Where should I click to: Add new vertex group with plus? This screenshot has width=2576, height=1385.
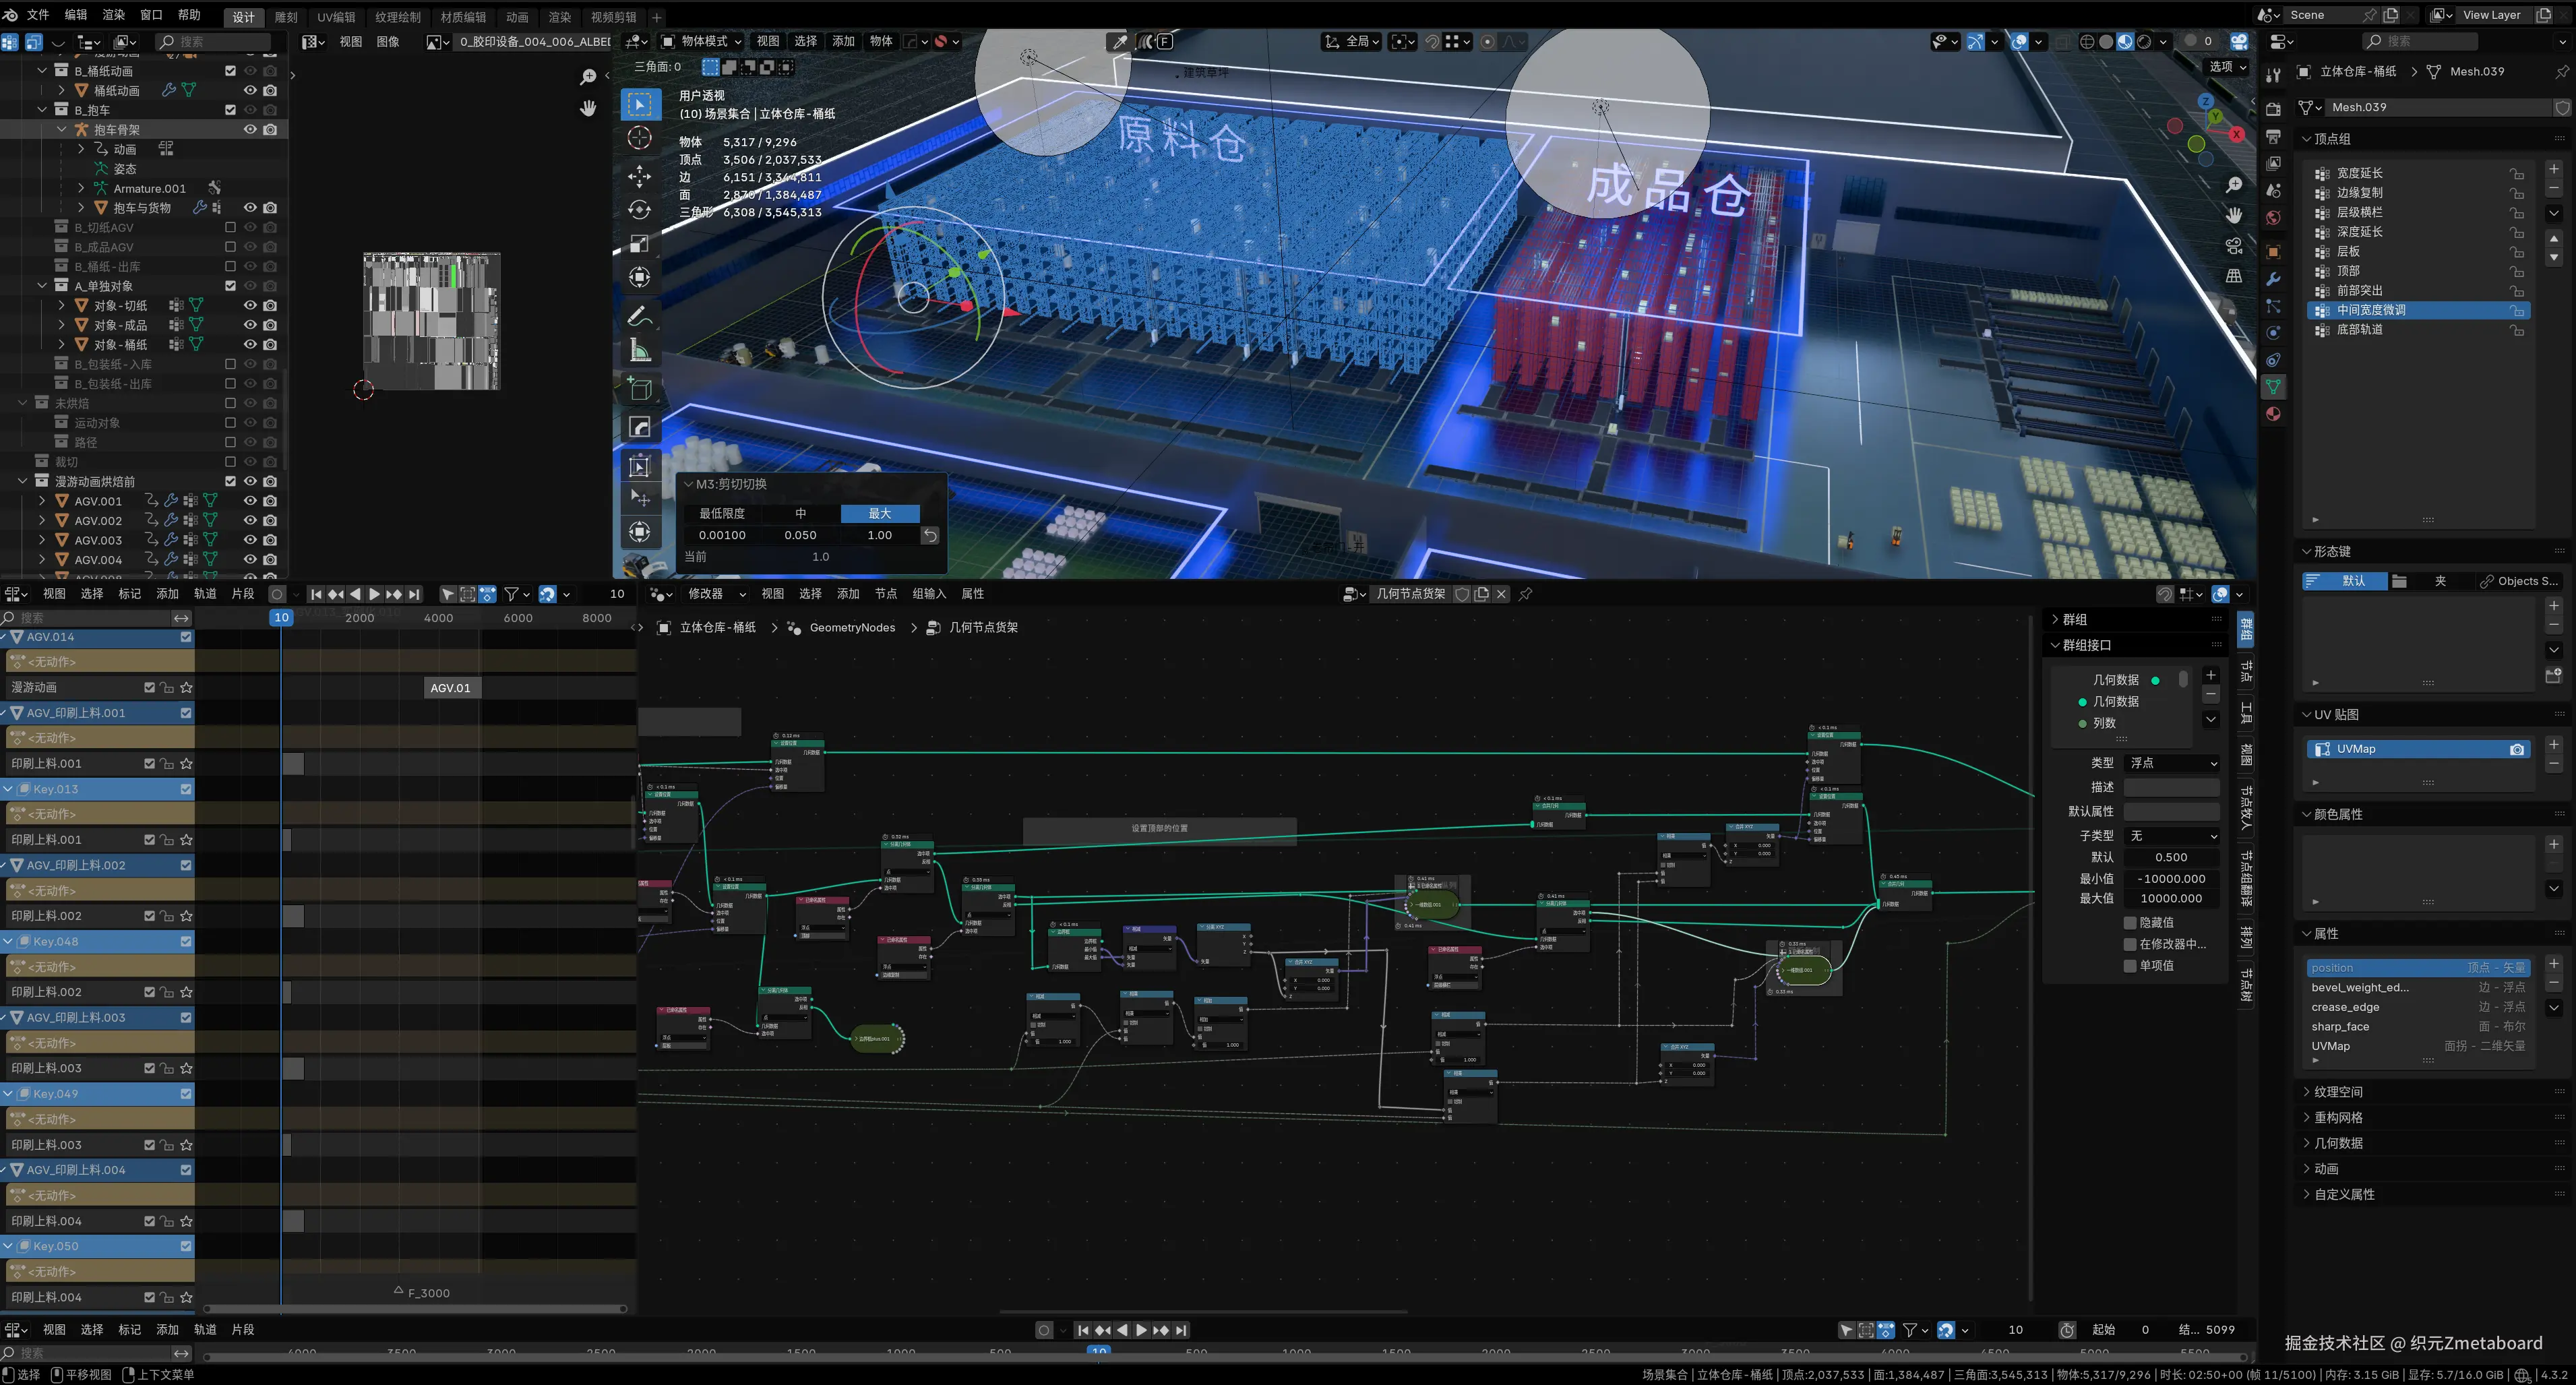[2553, 169]
